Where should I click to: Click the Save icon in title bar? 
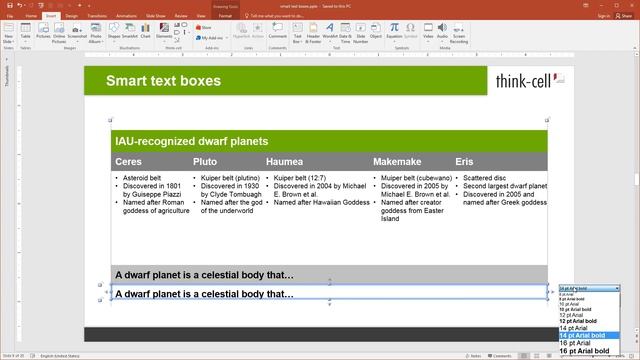[10, 5]
